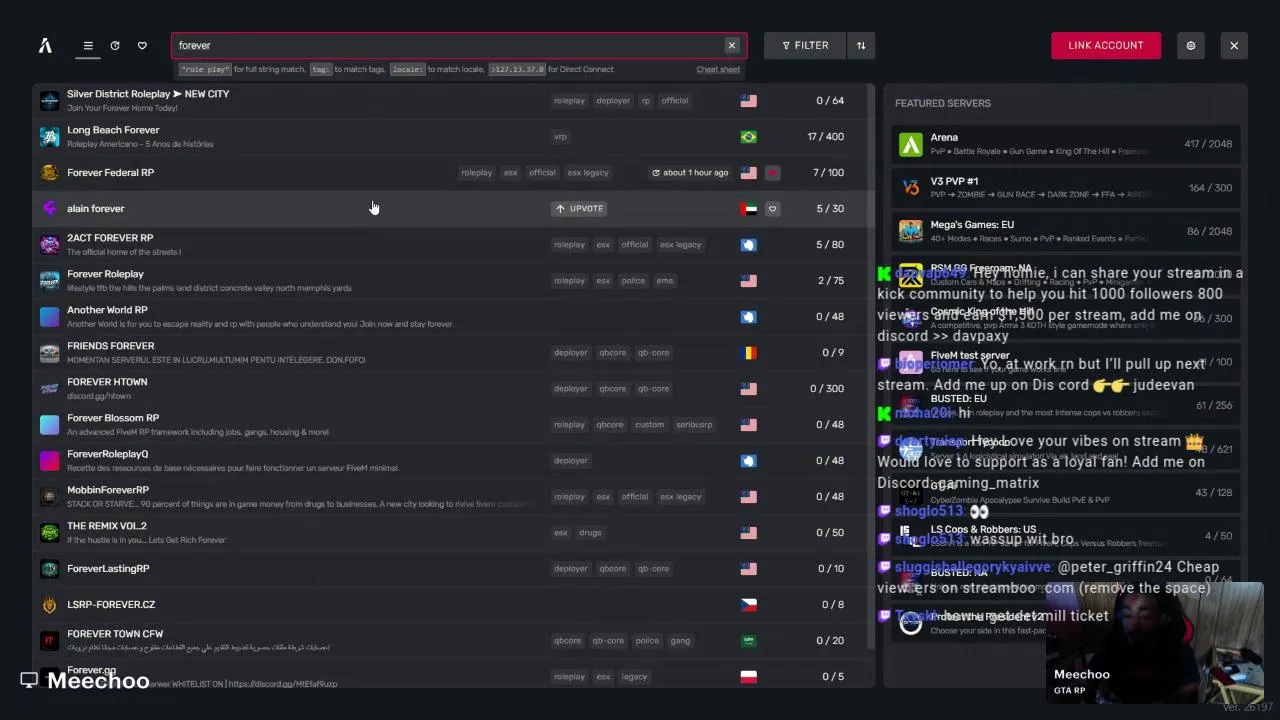
Task: Click ForeverRoleplayQ server icon
Action: (x=49, y=460)
